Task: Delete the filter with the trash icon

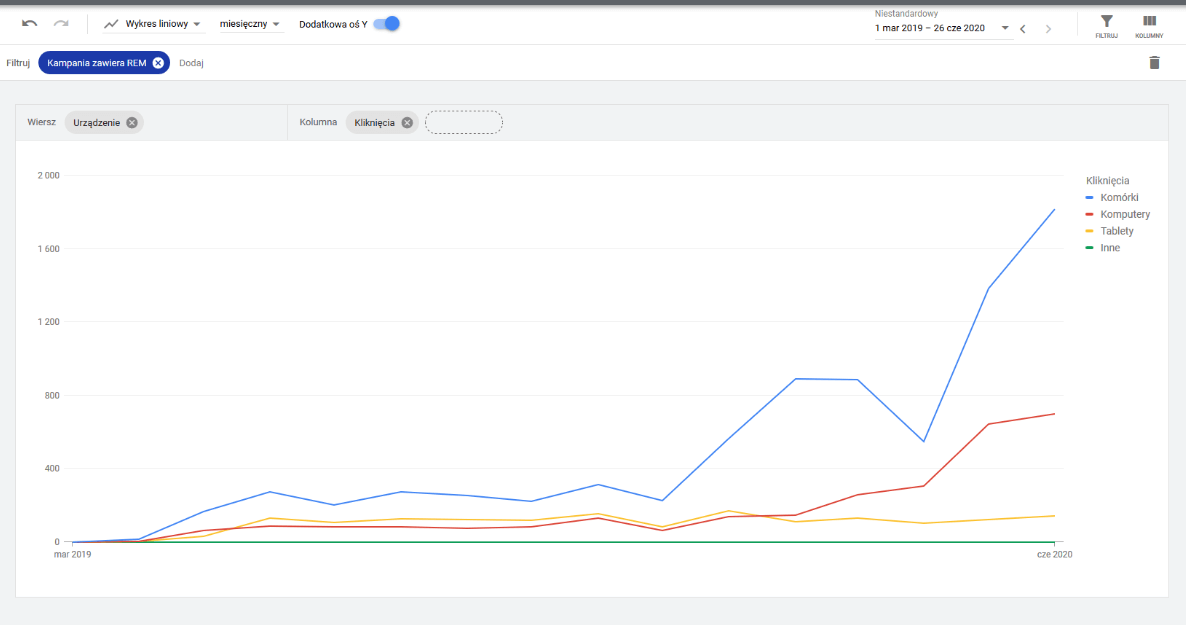Action: [x=1154, y=63]
